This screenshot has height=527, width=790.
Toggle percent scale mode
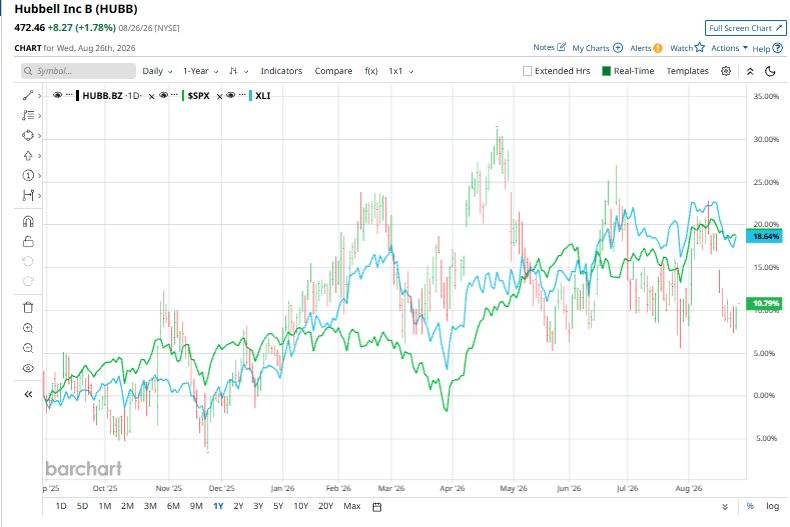[x=750, y=506]
